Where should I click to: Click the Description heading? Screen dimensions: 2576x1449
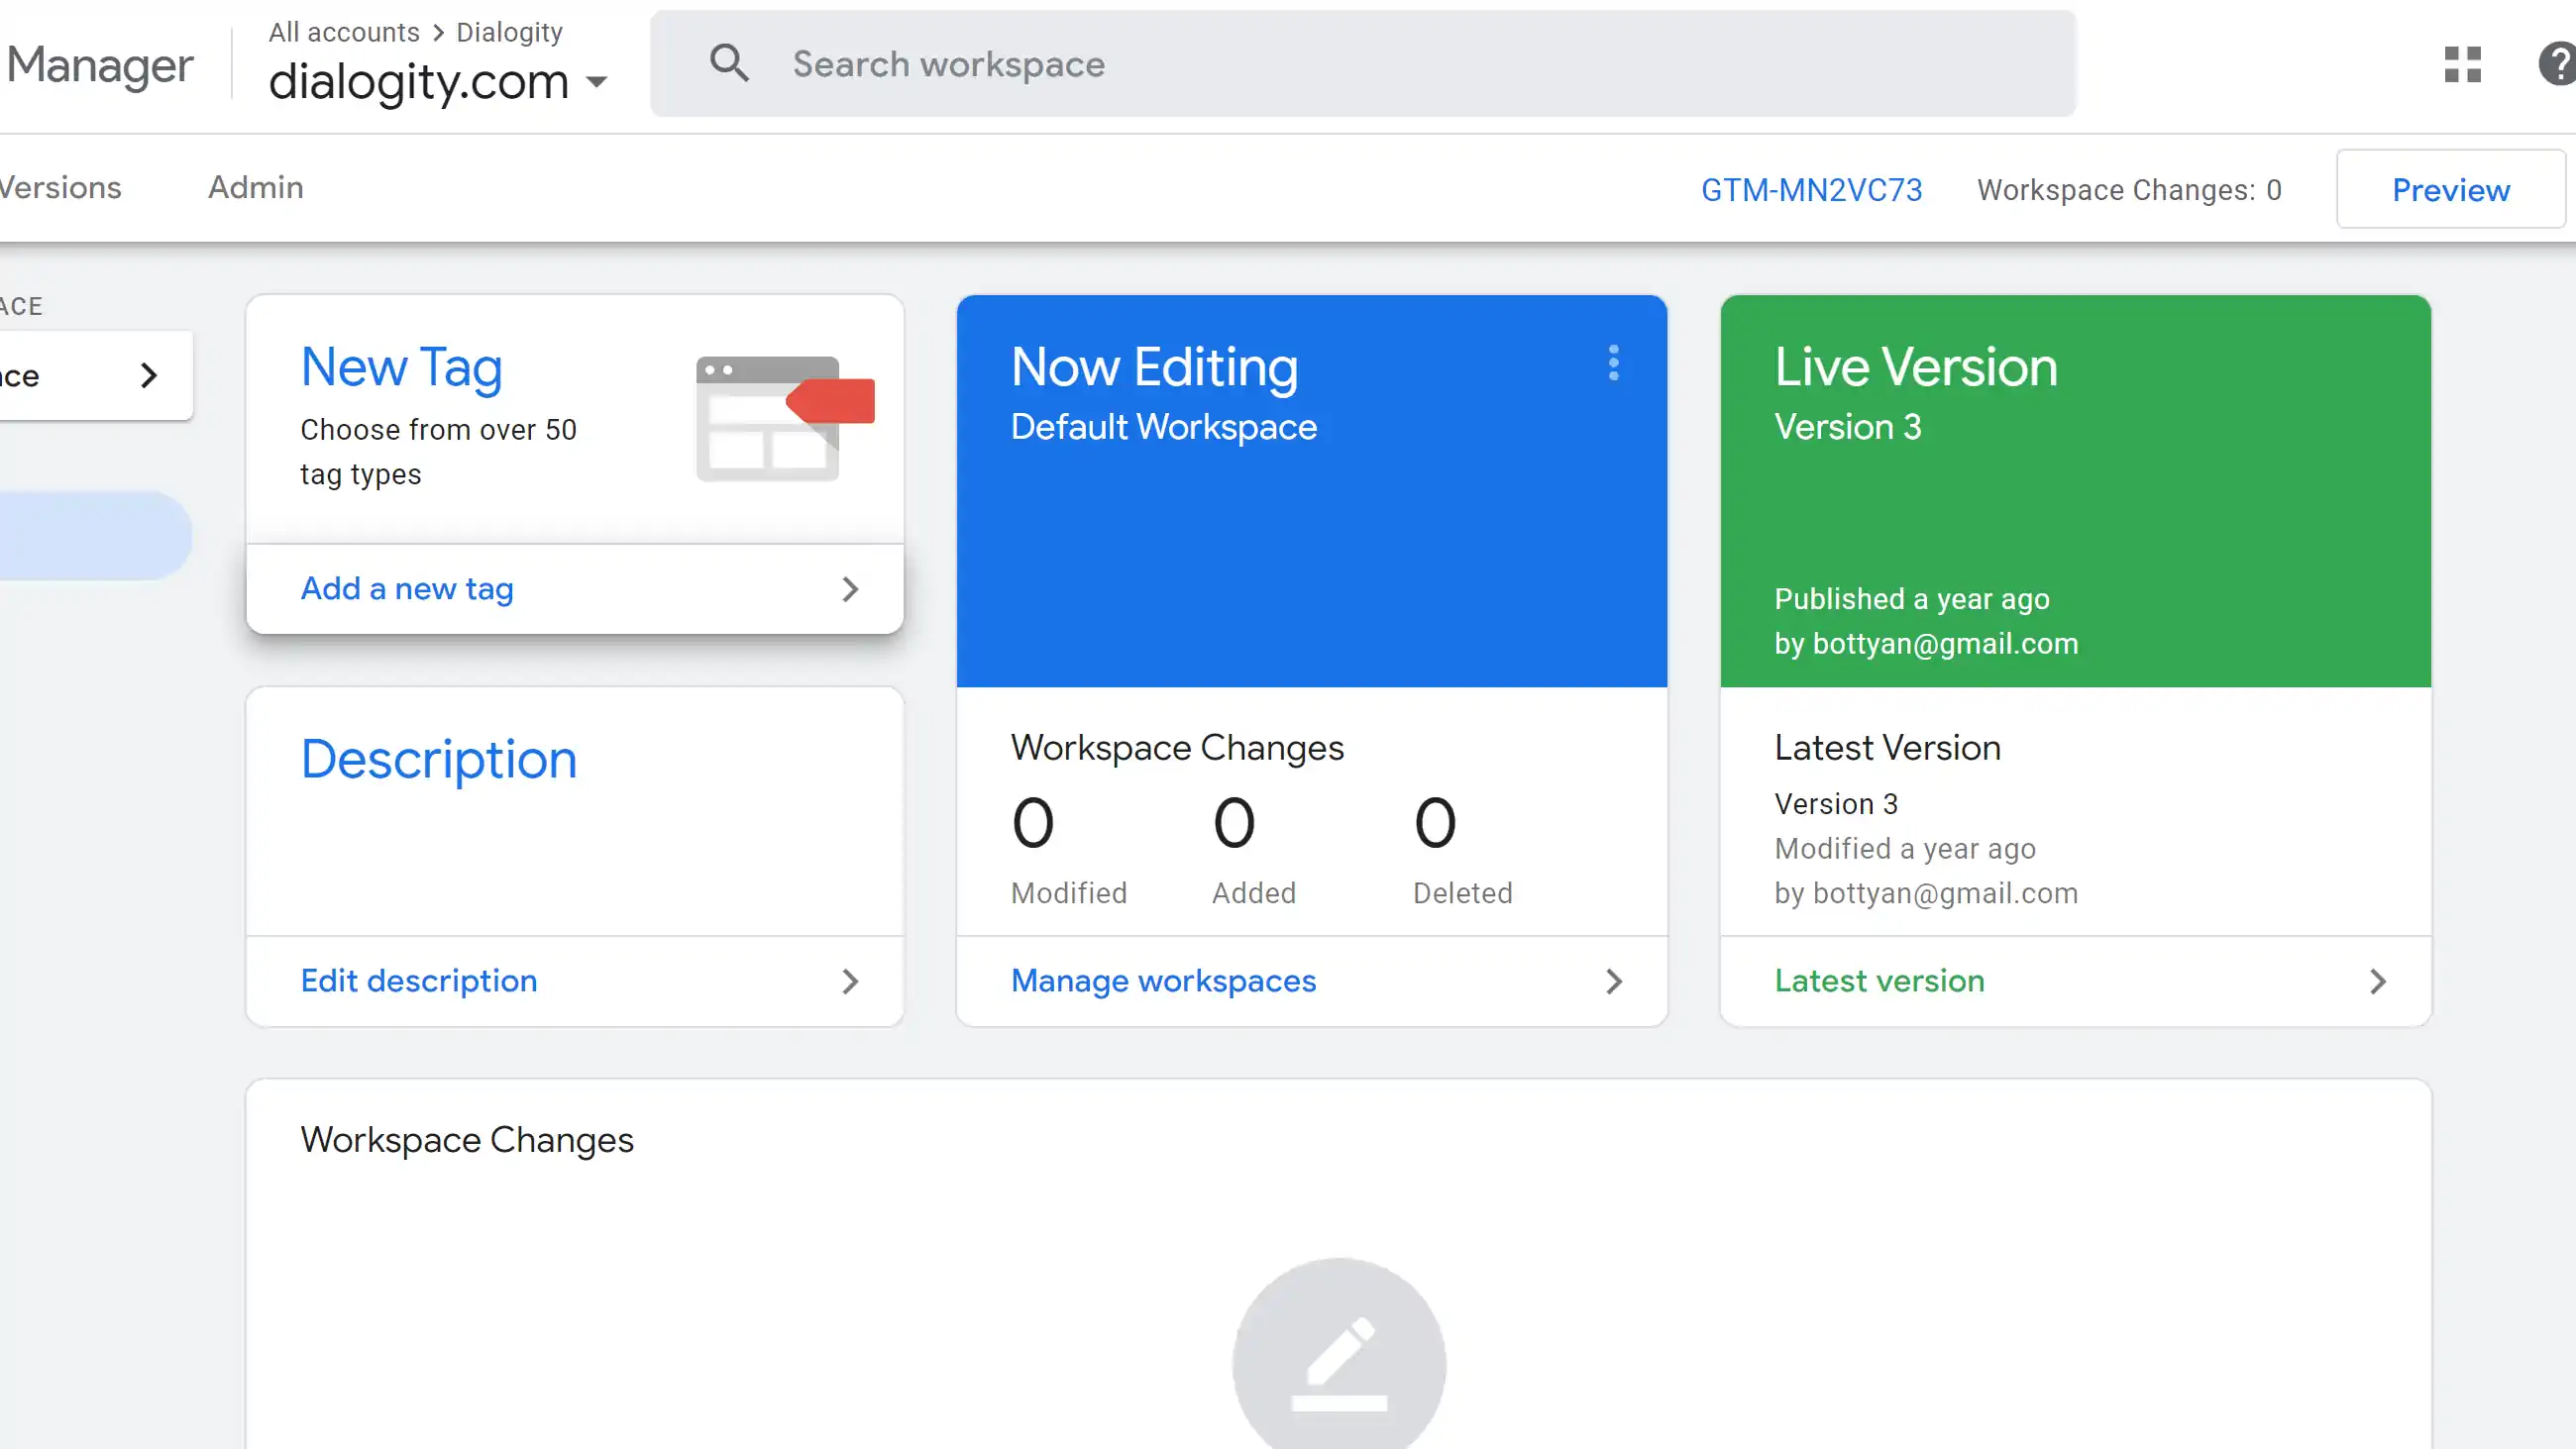(439, 759)
